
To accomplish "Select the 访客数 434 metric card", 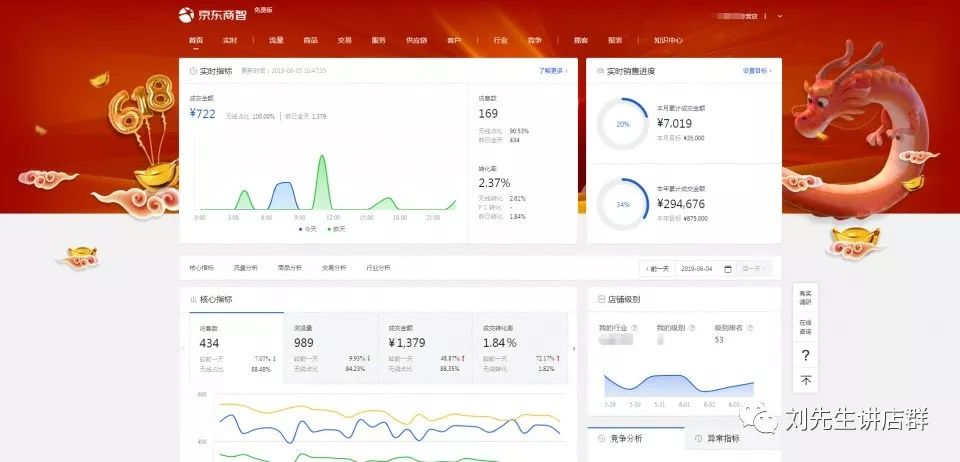I will click(x=236, y=348).
